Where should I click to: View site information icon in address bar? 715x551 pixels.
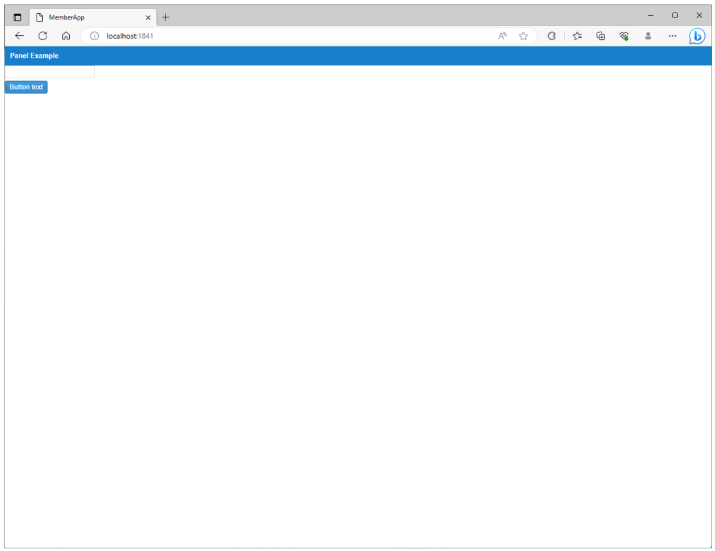point(94,36)
